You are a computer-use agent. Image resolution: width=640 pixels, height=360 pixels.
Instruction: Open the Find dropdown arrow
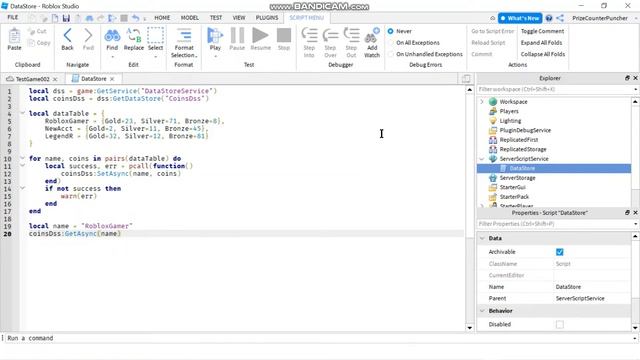tap(112, 56)
